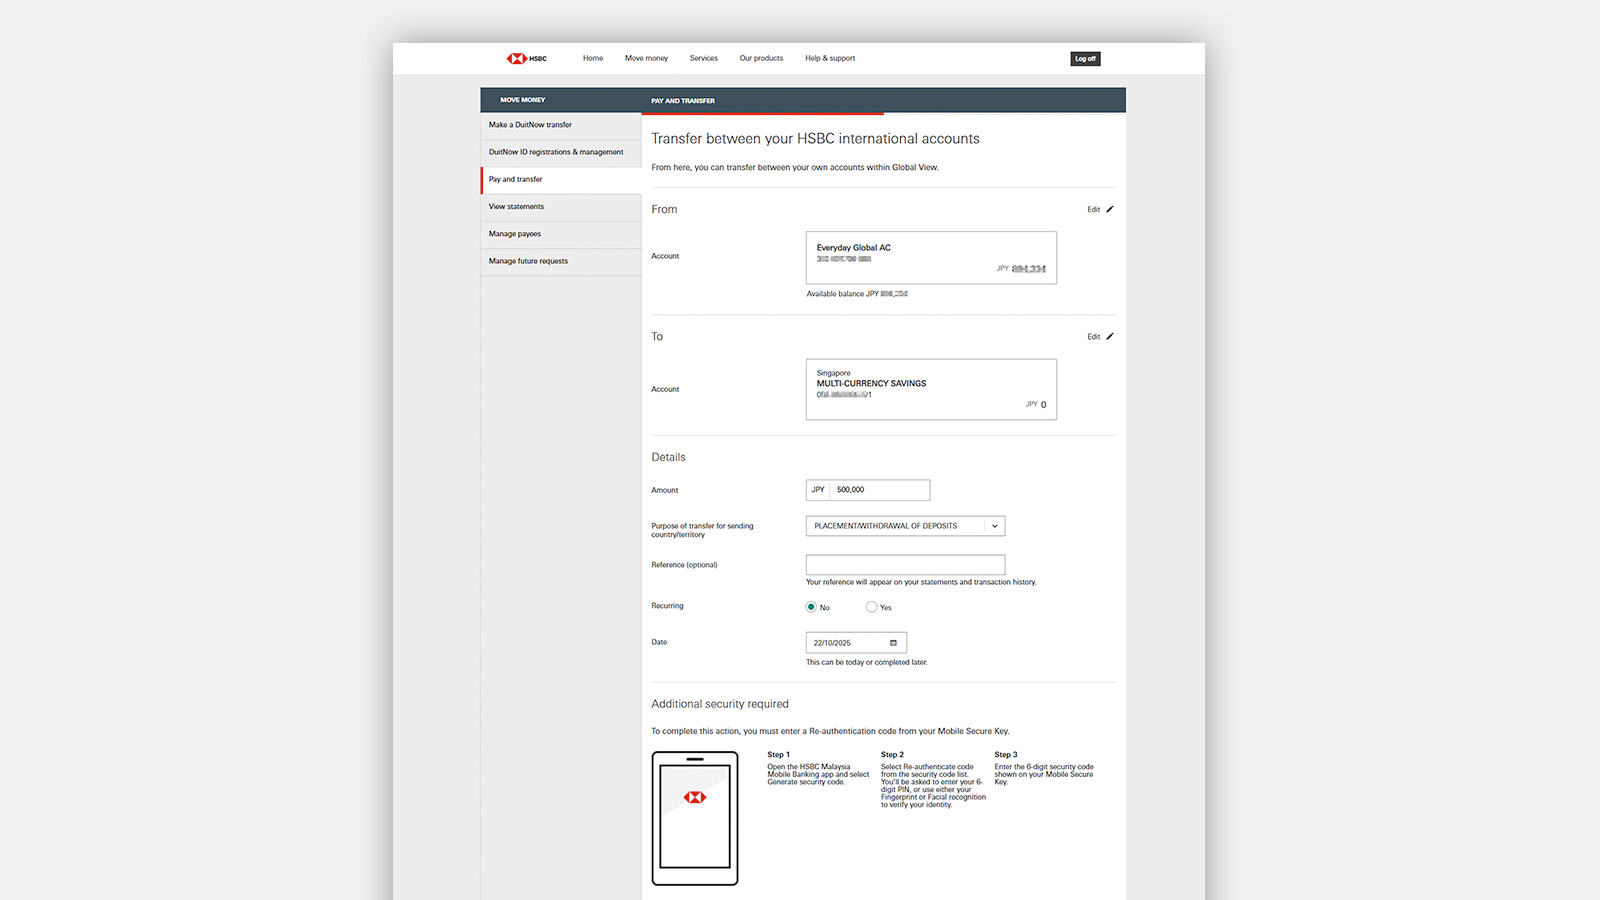Select No for Recurring

811,607
